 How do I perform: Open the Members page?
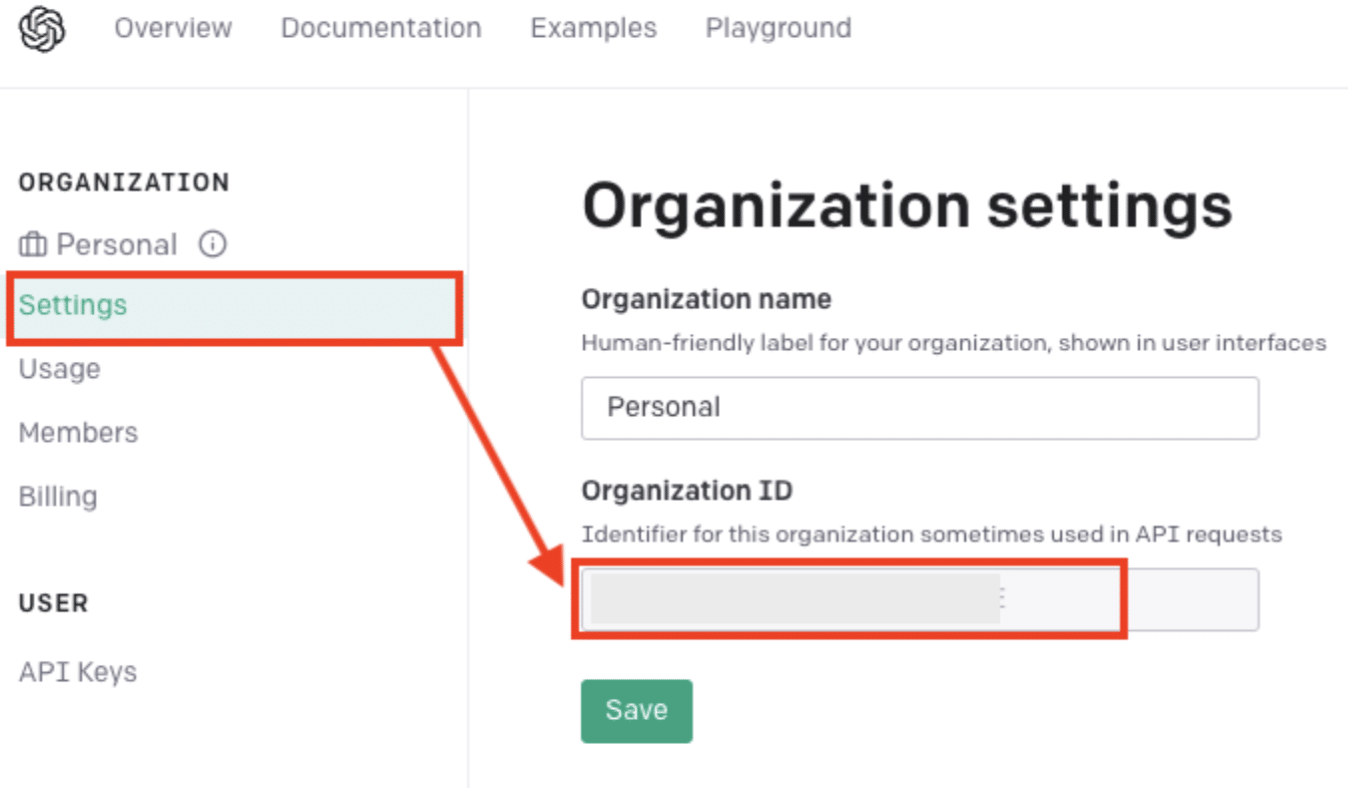click(x=77, y=432)
